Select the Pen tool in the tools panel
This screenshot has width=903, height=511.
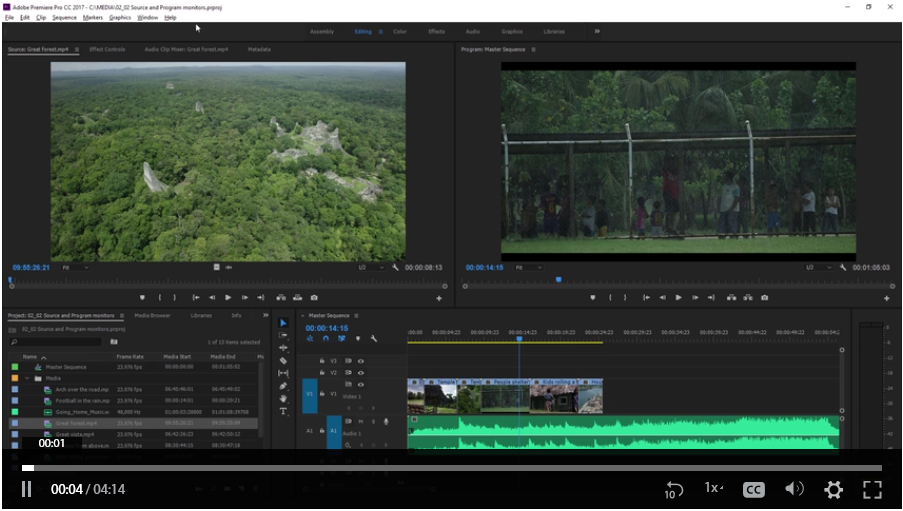pos(283,386)
